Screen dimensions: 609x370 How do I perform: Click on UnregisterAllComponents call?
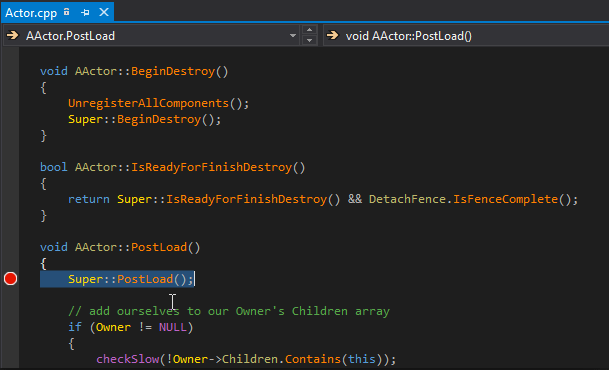(x=148, y=103)
